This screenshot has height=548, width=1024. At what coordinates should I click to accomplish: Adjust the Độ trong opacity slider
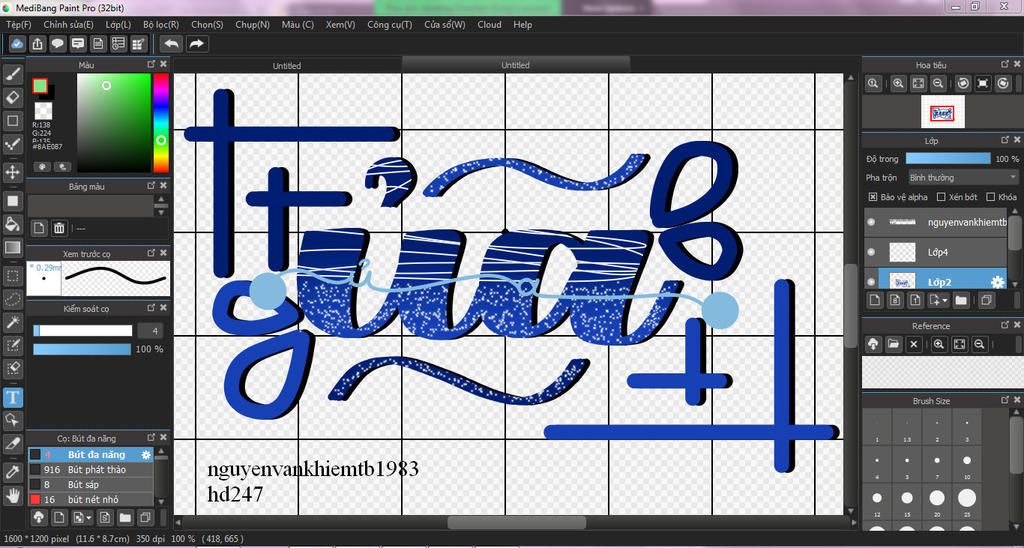(948, 159)
